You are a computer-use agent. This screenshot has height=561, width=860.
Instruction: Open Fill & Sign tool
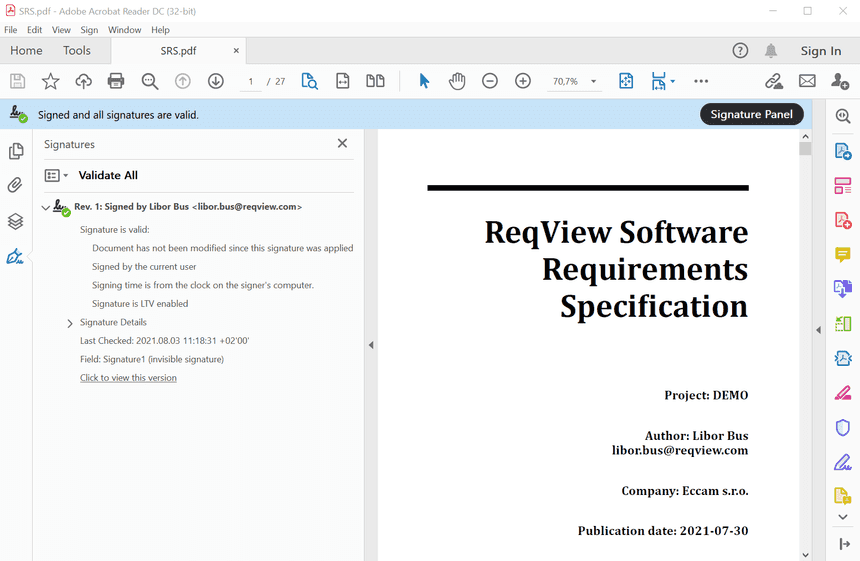tap(843, 462)
